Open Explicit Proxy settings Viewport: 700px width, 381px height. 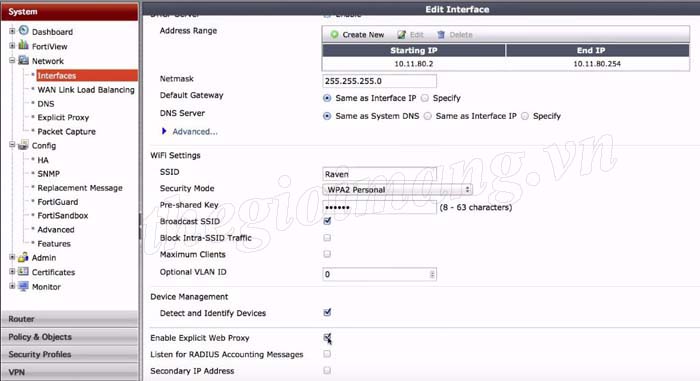click(x=63, y=117)
